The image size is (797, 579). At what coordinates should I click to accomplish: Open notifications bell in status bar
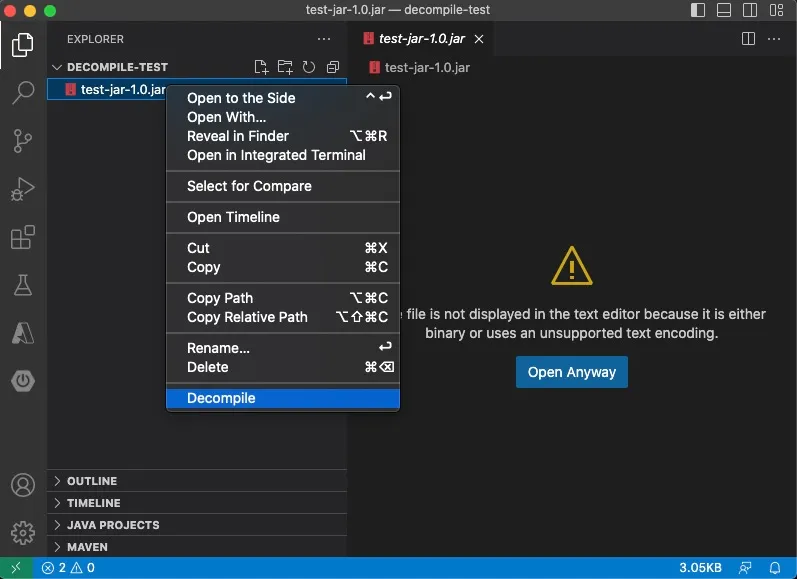click(775, 568)
